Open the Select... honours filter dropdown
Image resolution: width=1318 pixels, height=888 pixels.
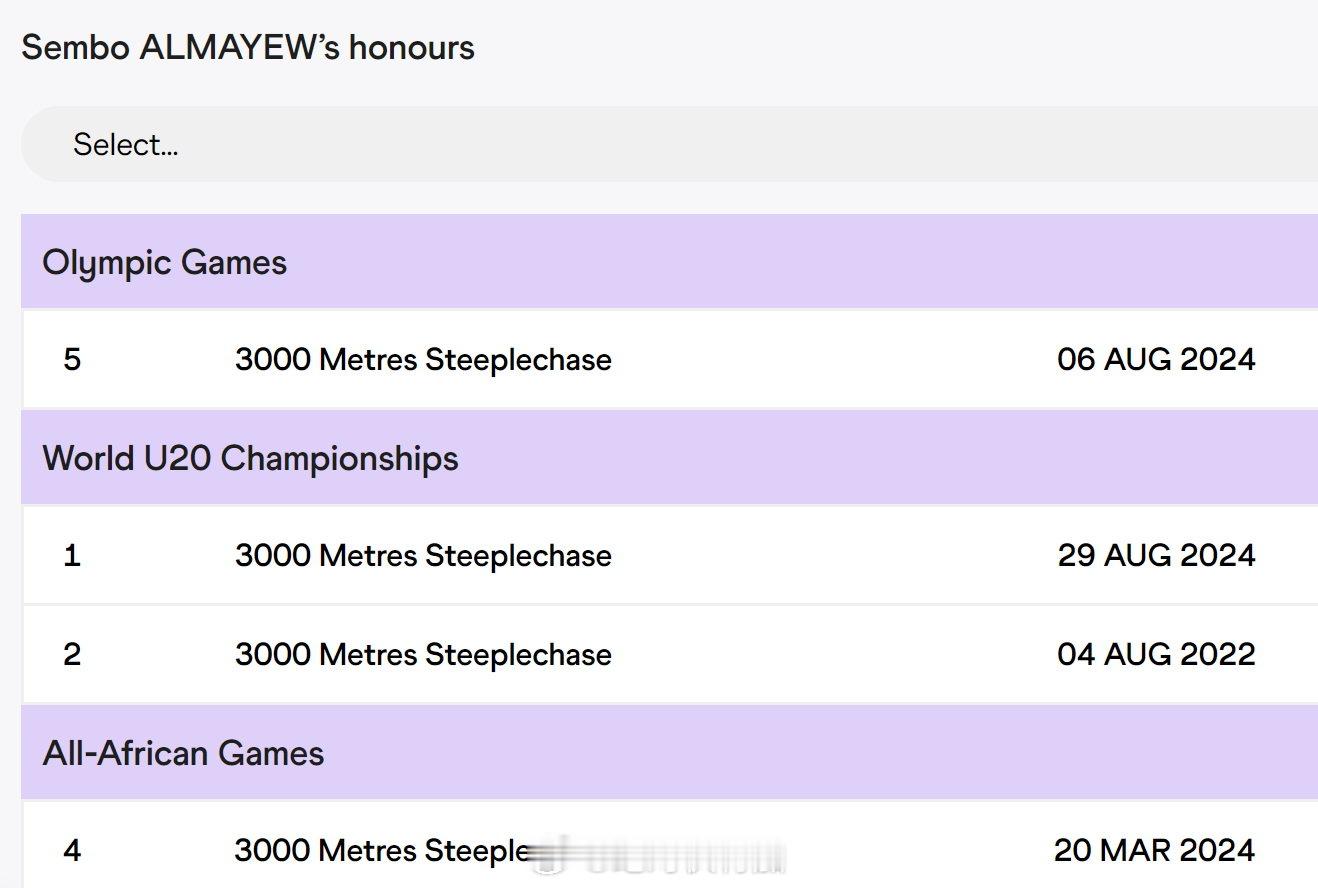click(669, 144)
